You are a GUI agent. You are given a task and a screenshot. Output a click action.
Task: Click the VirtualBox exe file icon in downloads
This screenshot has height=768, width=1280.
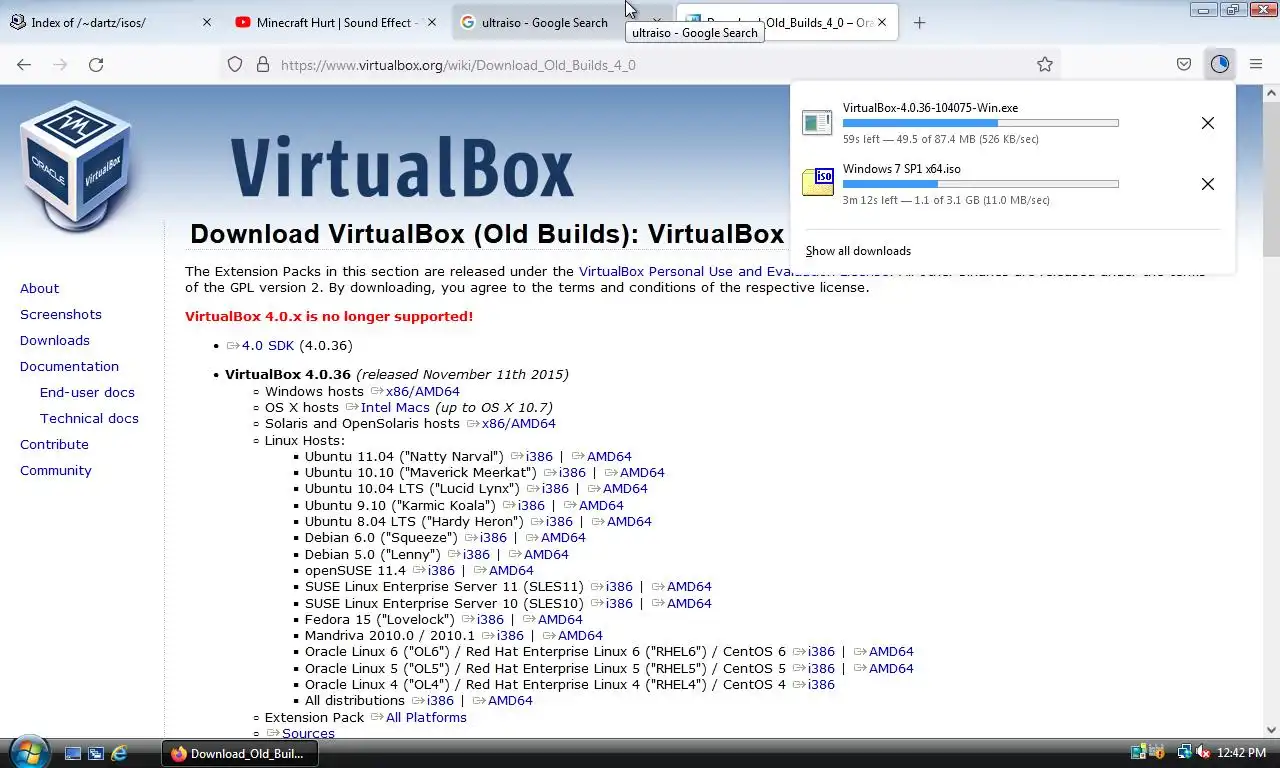pos(817,123)
